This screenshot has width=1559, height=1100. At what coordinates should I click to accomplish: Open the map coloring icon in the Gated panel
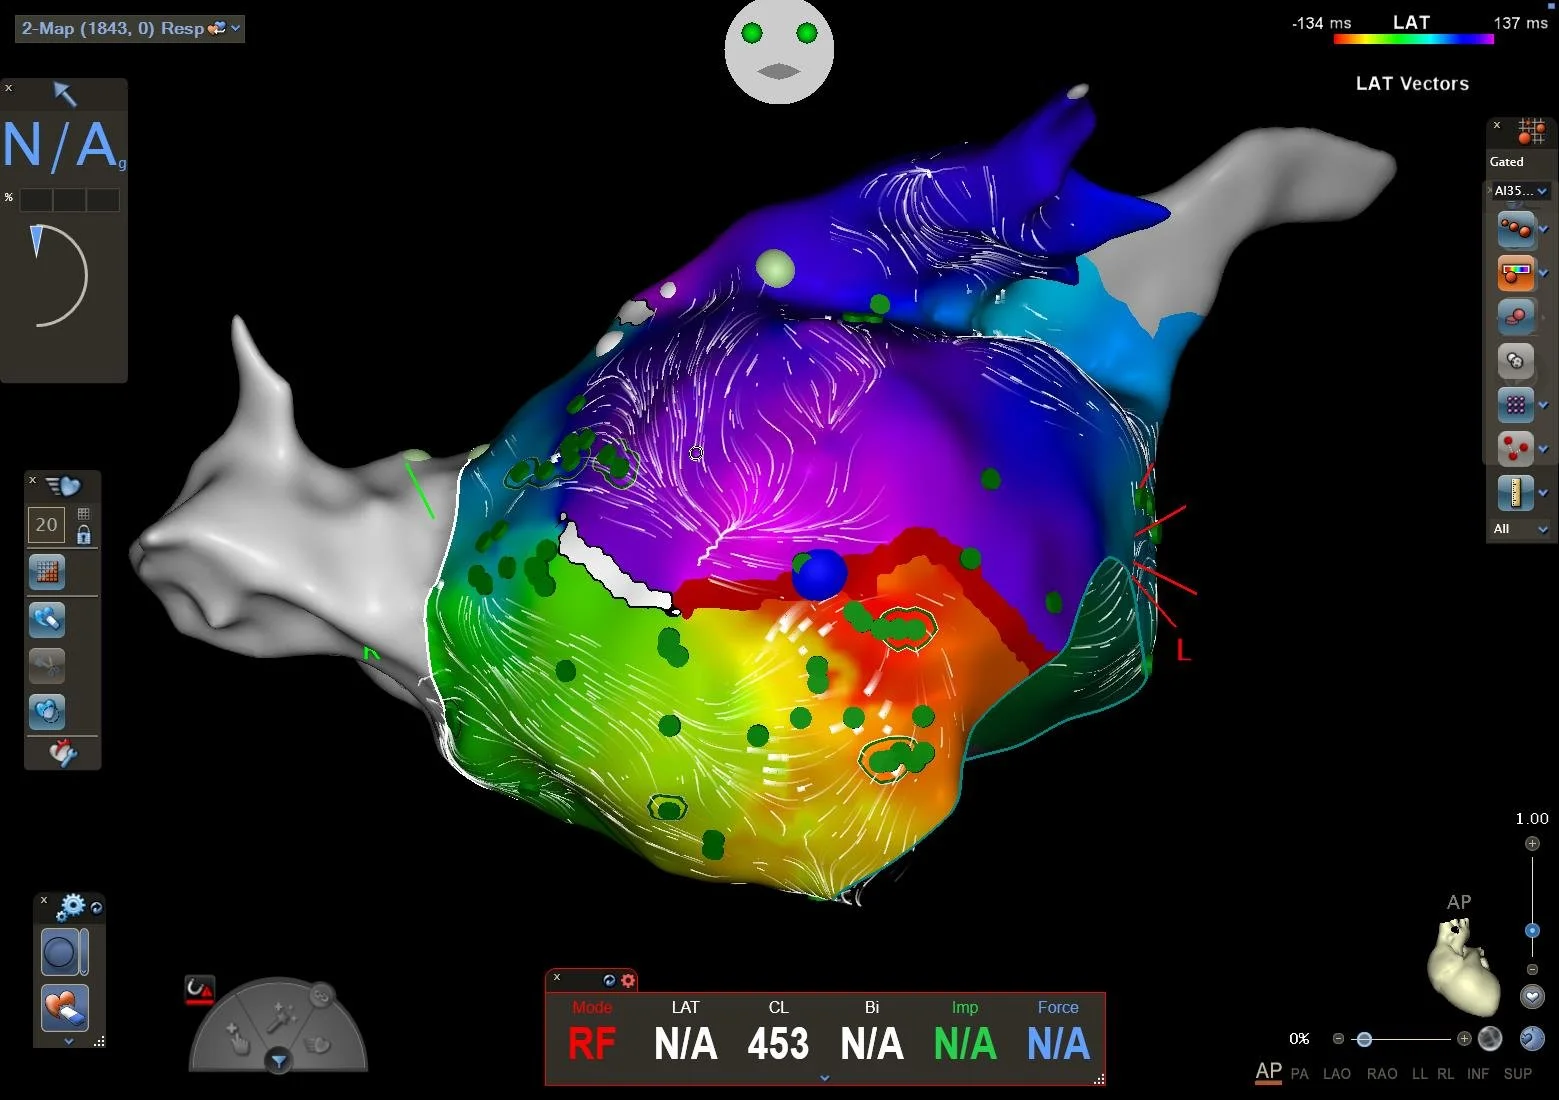(1516, 272)
